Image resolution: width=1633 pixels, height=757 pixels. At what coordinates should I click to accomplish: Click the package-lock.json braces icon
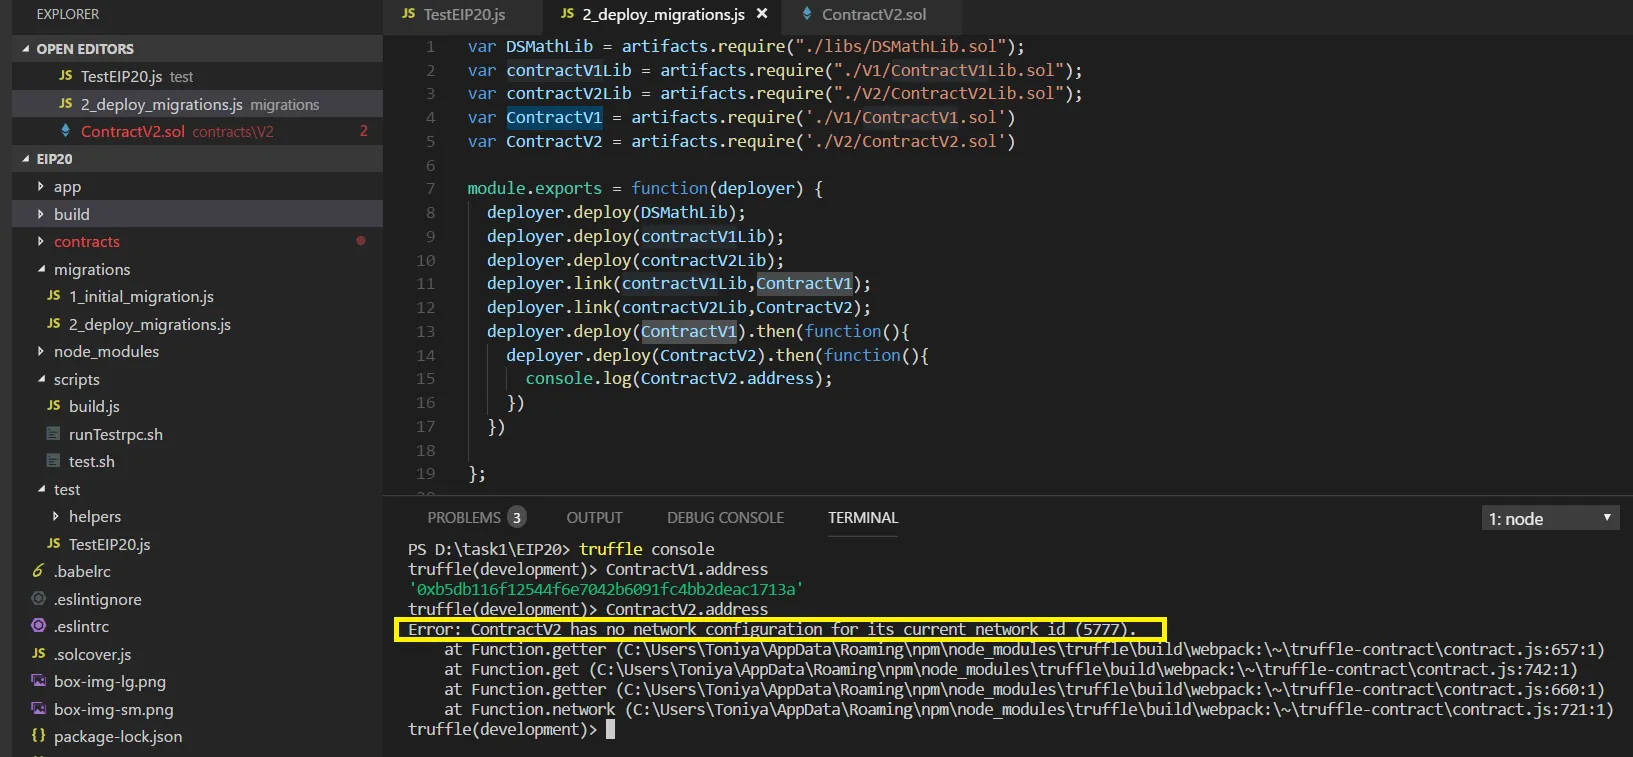tap(38, 736)
